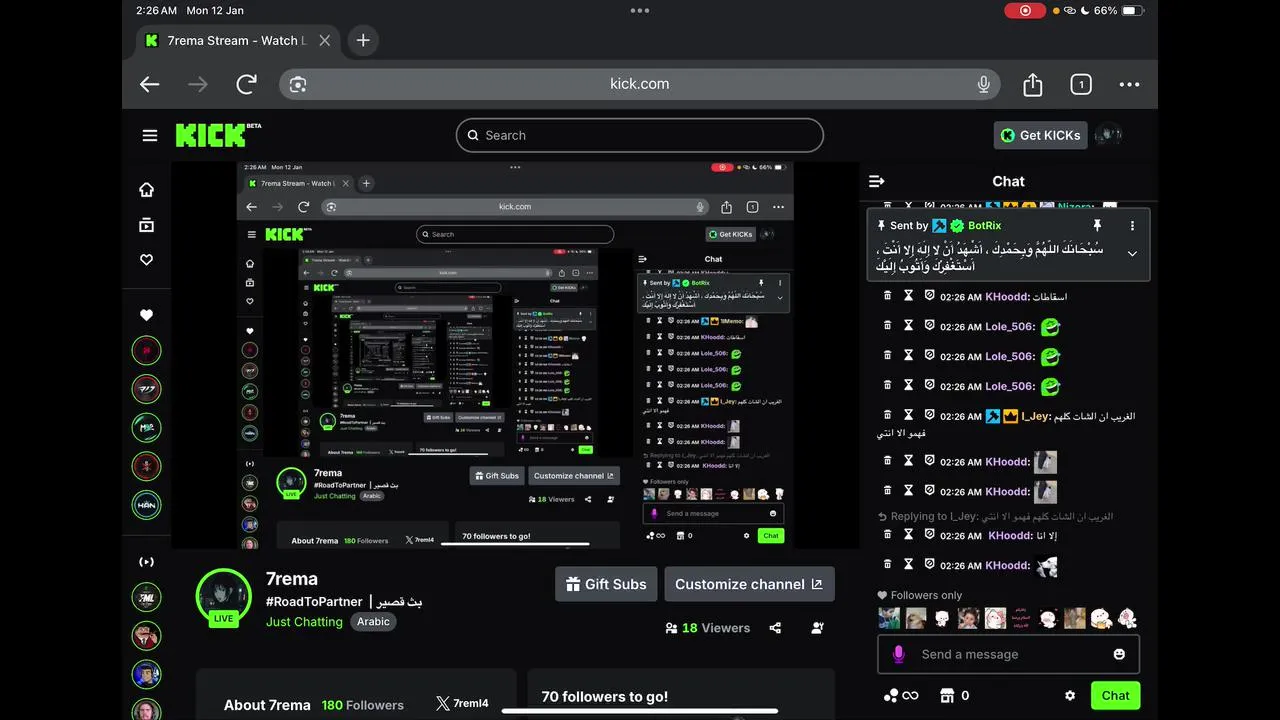Click the Gift Subs button
1280x720 pixels.
tap(606, 584)
